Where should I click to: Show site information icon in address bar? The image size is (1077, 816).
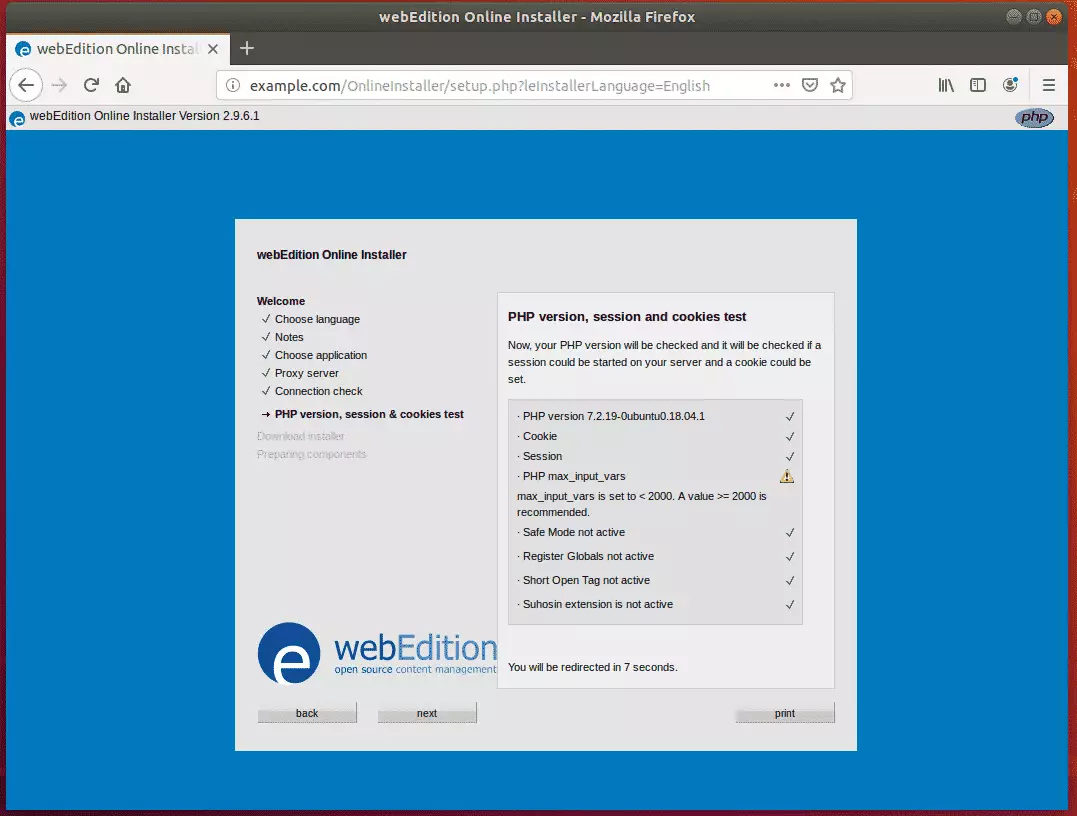(x=234, y=85)
